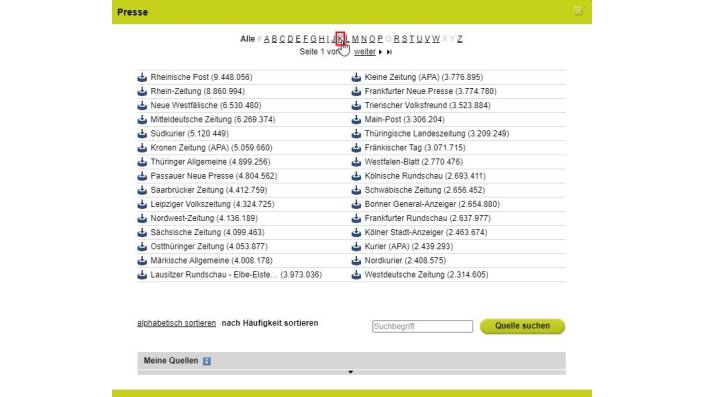Image resolution: width=705 pixels, height=397 pixels.
Task: Filter sources by letter M
Action: [x=355, y=39]
